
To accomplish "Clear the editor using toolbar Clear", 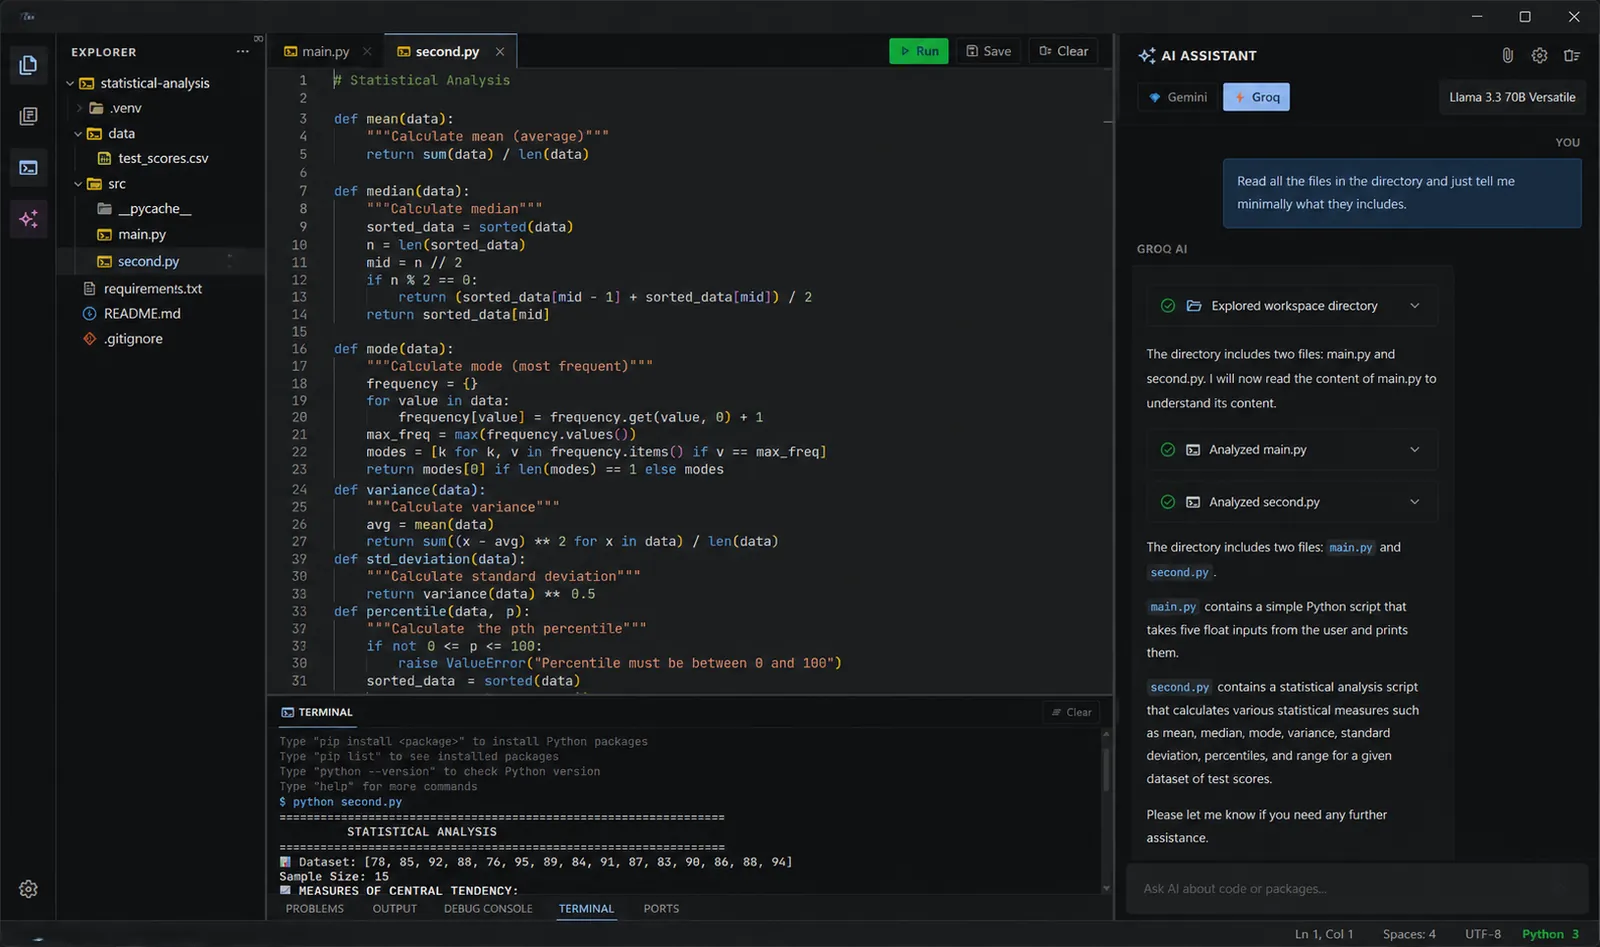I will (x=1063, y=51).
